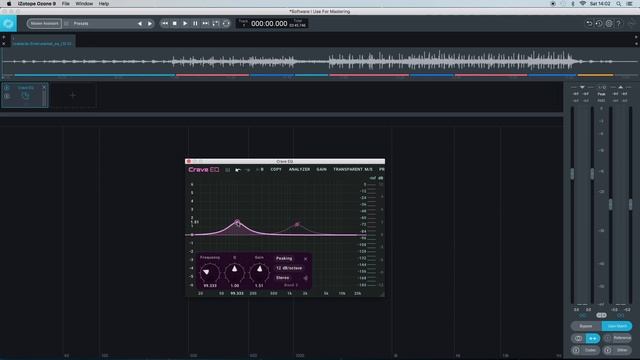Select the Crave EQ module tile
The height and width of the screenshot is (360, 640).
coord(25,96)
